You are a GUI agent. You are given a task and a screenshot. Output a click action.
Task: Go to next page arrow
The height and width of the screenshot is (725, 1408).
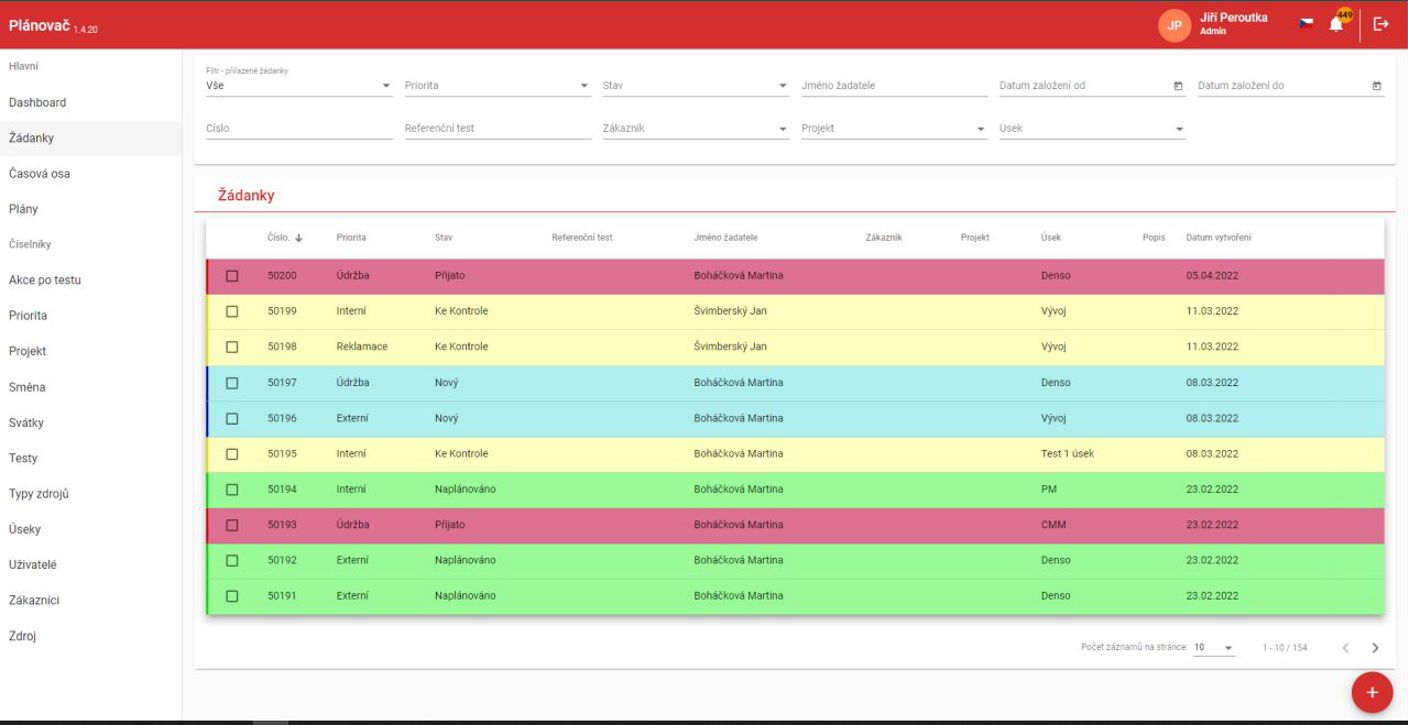[x=1375, y=648]
